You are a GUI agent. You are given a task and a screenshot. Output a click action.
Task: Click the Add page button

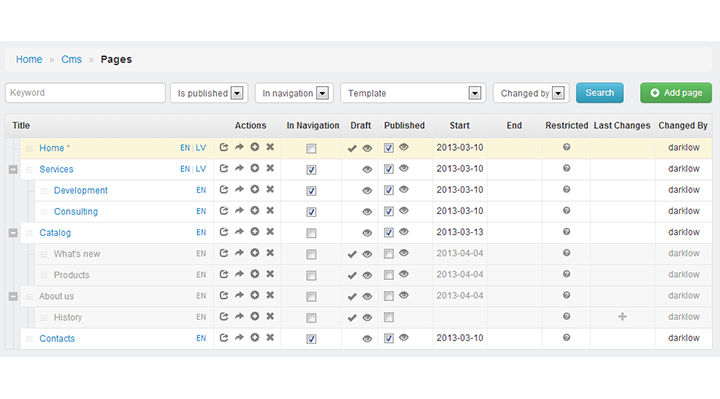click(676, 93)
